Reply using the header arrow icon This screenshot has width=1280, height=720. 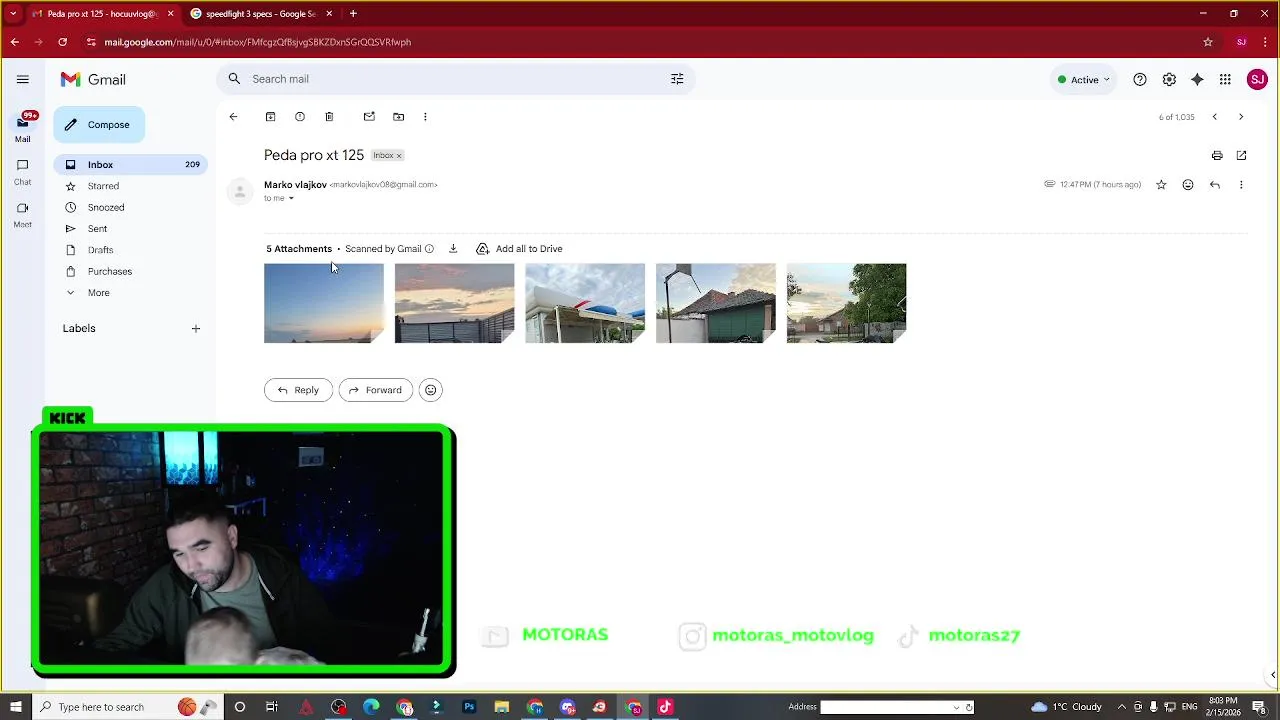pyautogui.click(x=1215, y=185)
